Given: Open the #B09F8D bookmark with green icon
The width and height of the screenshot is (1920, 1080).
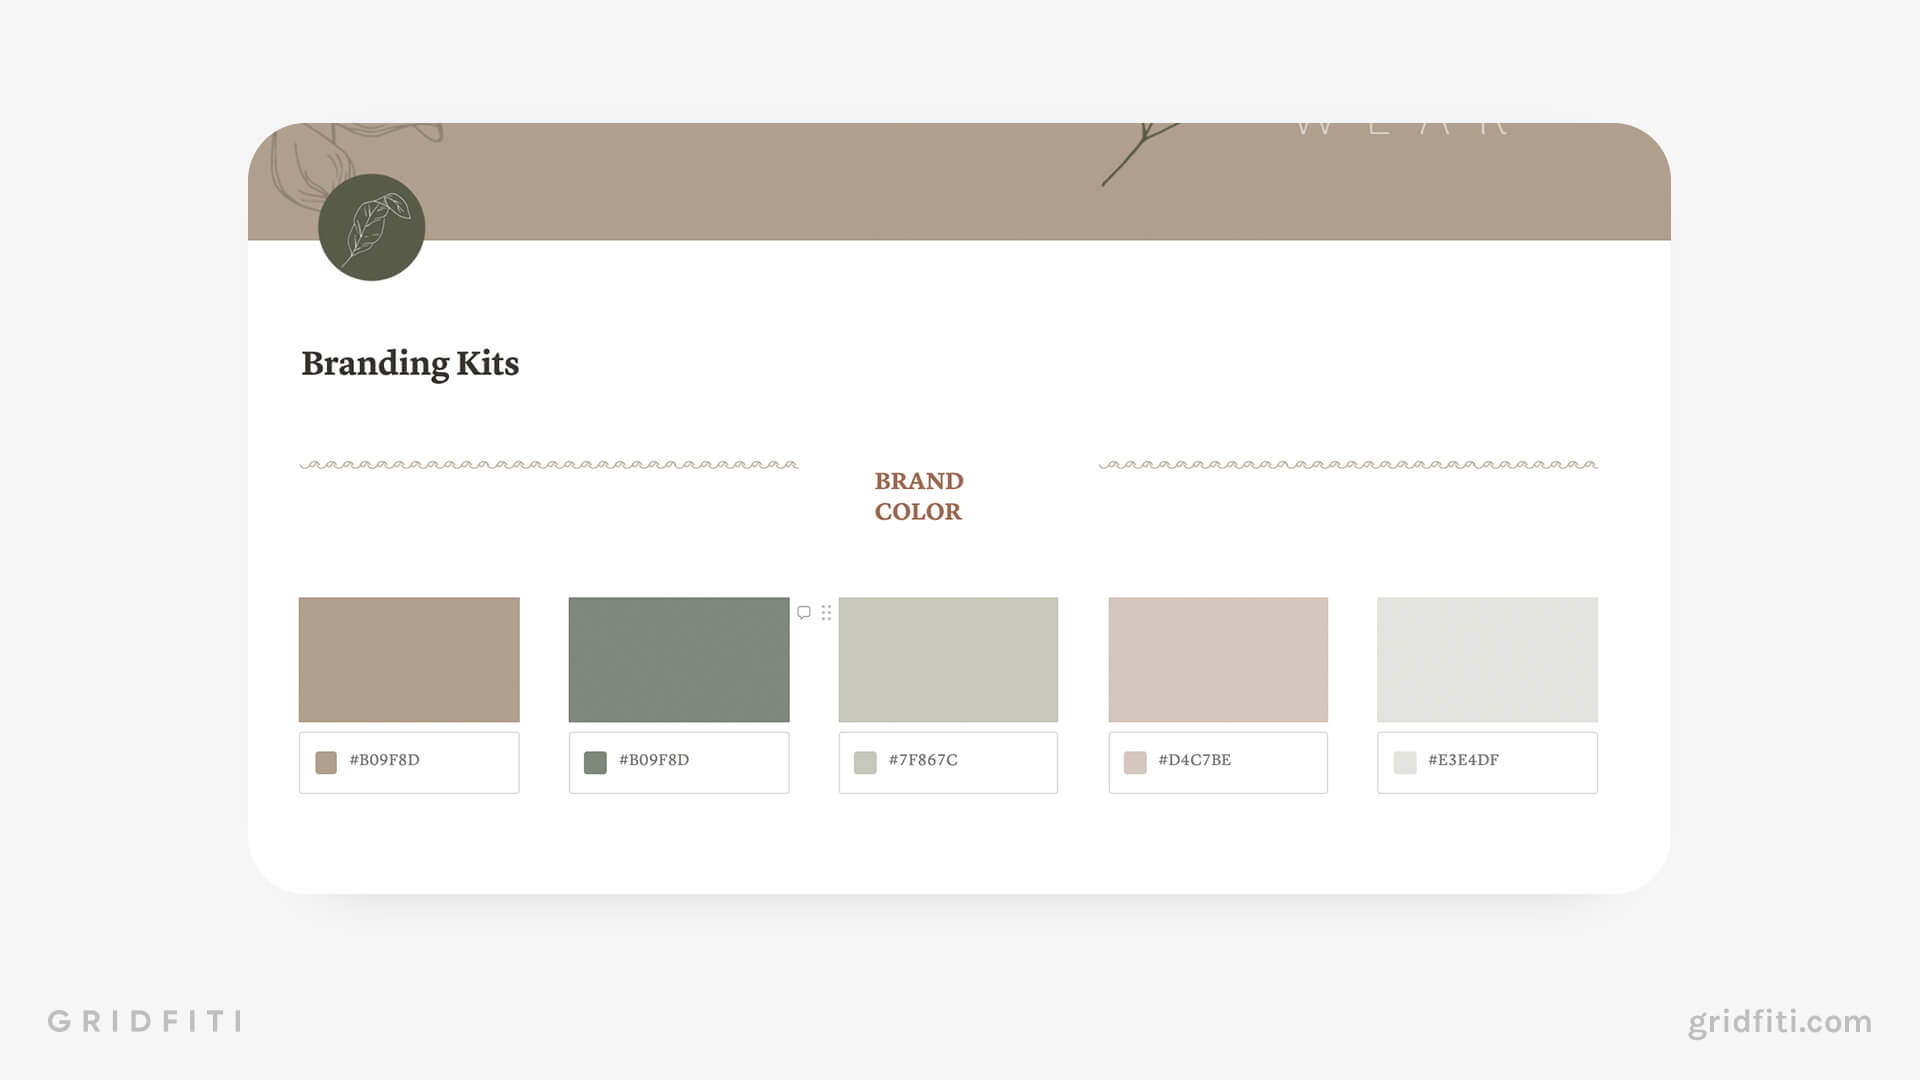Looking at the screenshot, I should 679,763.
